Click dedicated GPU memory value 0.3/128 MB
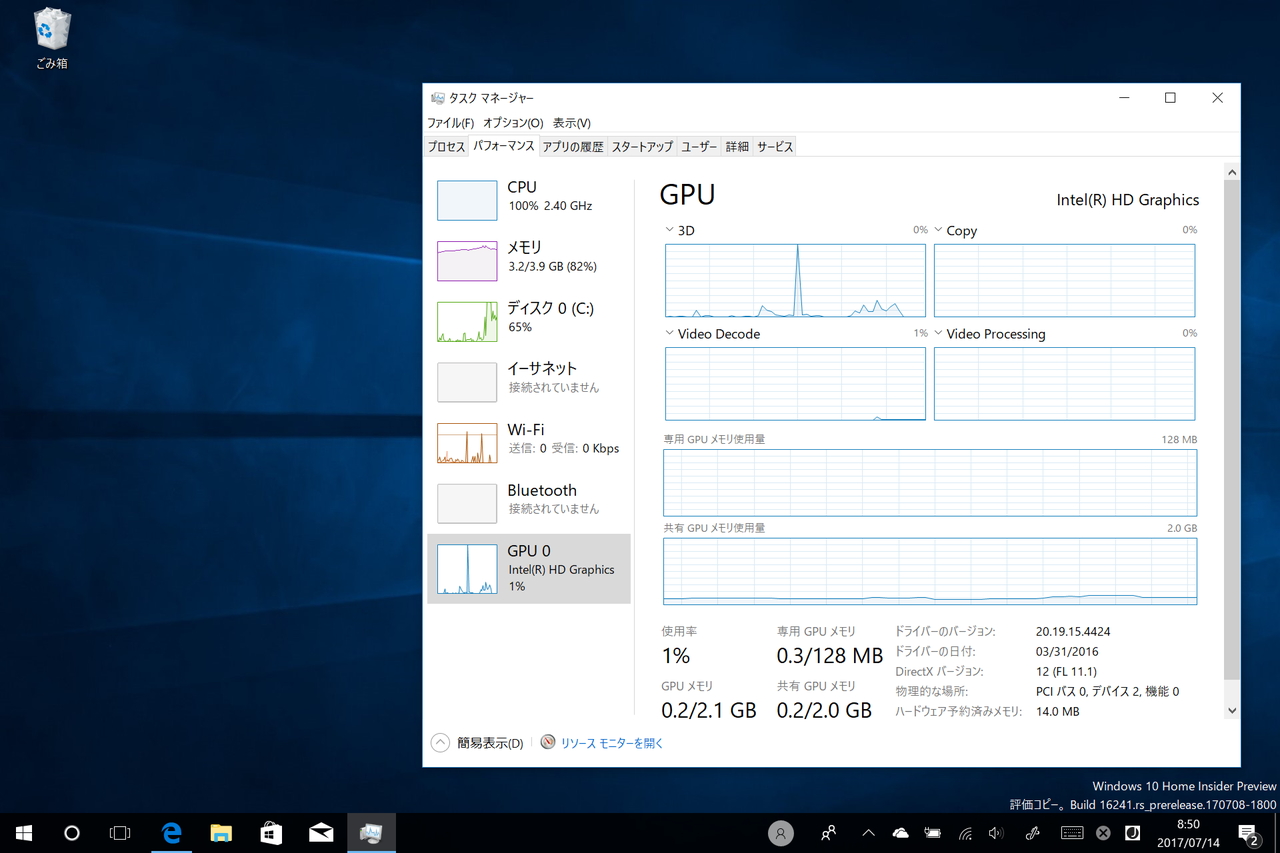This screenshot has height=853, width=1280. pyautogui.click(x=830, y=656)
